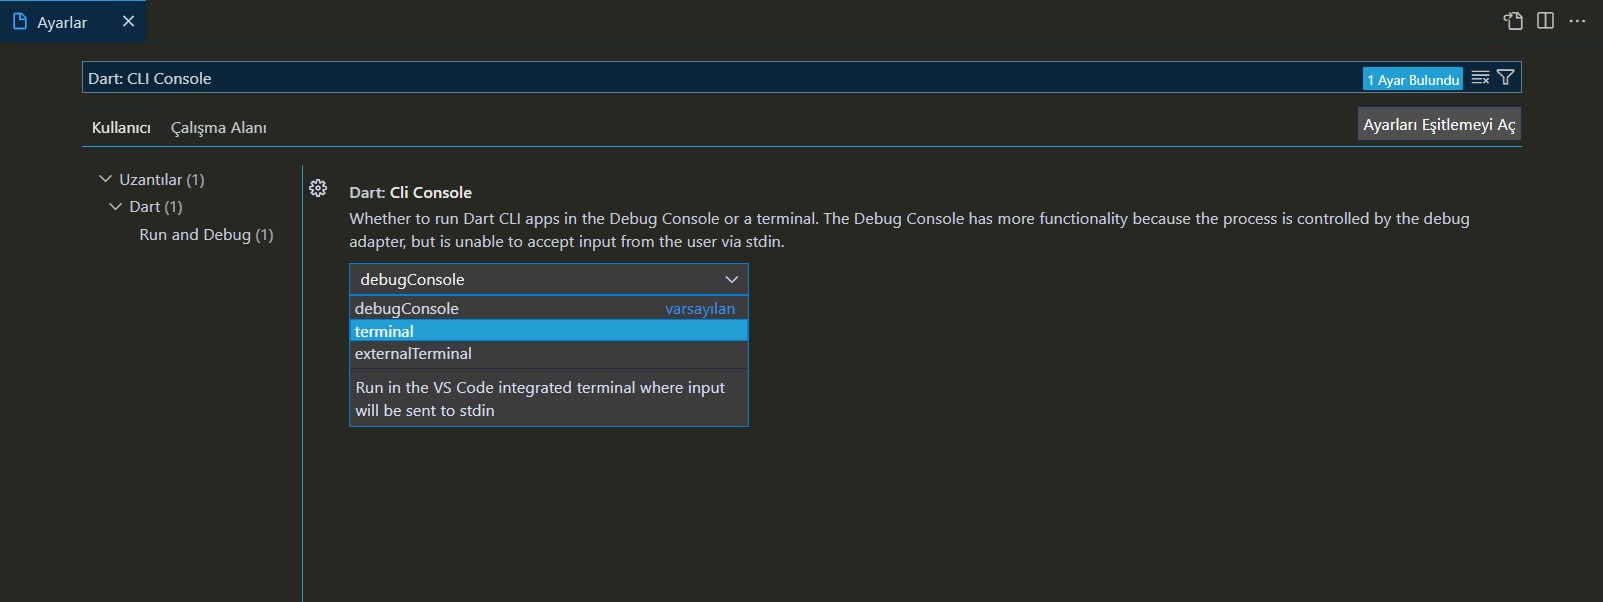Open the settings filter funnel menu
This screenshot has height=602, width=1603.
point(1505,78)
